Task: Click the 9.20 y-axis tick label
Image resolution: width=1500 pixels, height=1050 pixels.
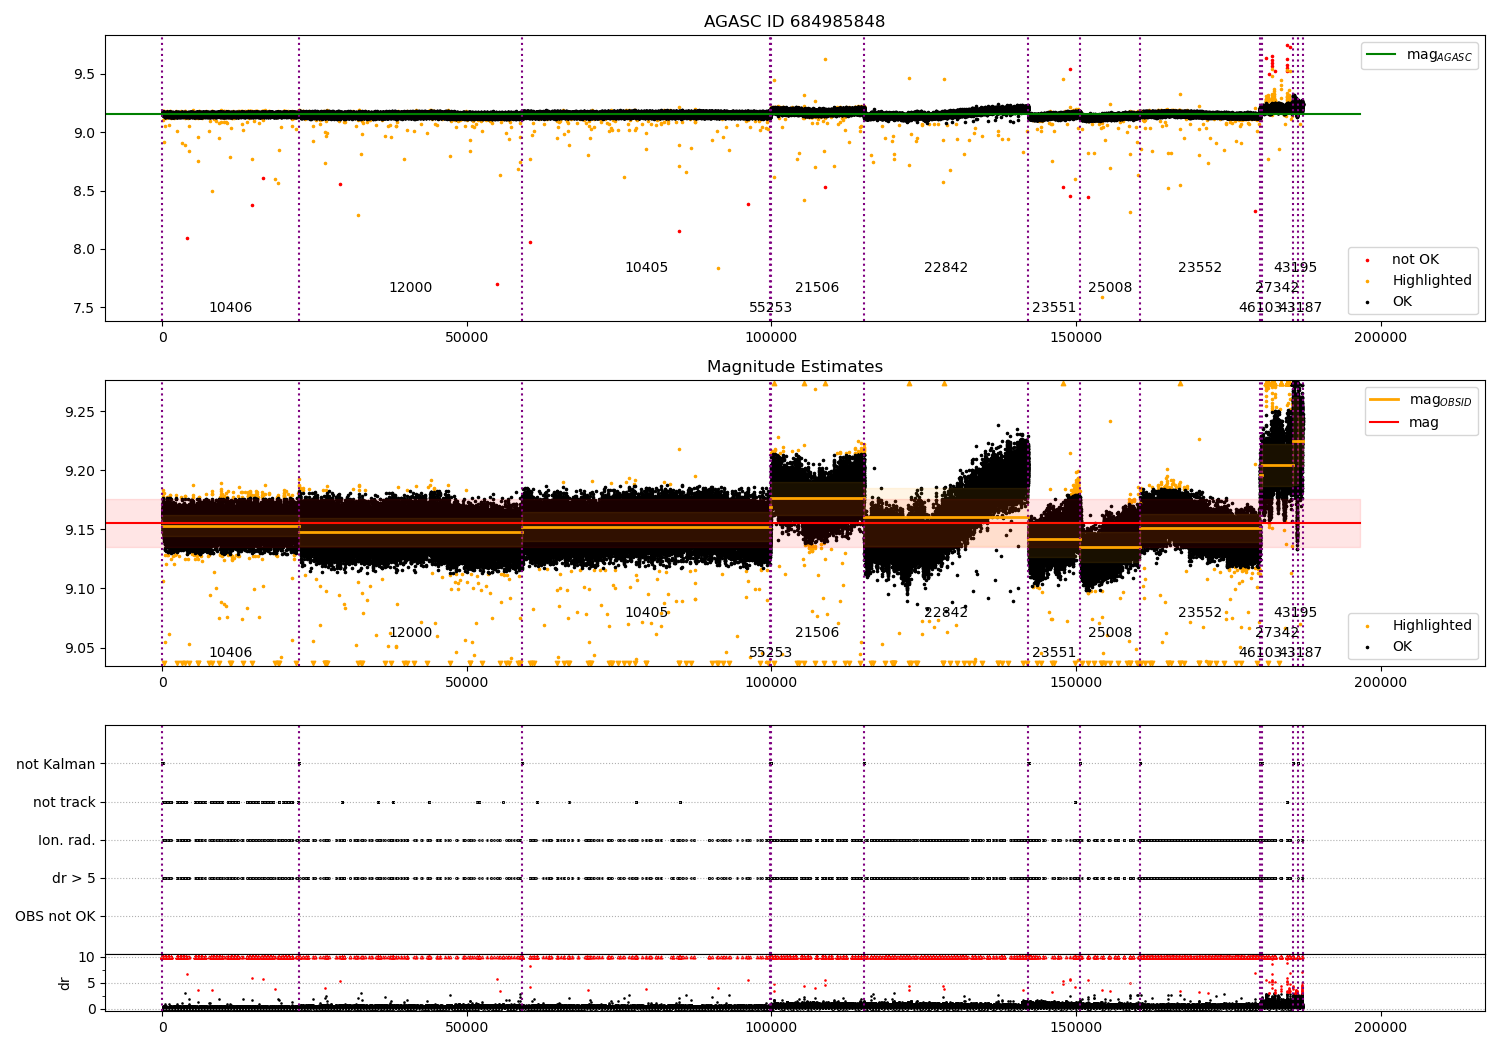Action: pos(79,471)
